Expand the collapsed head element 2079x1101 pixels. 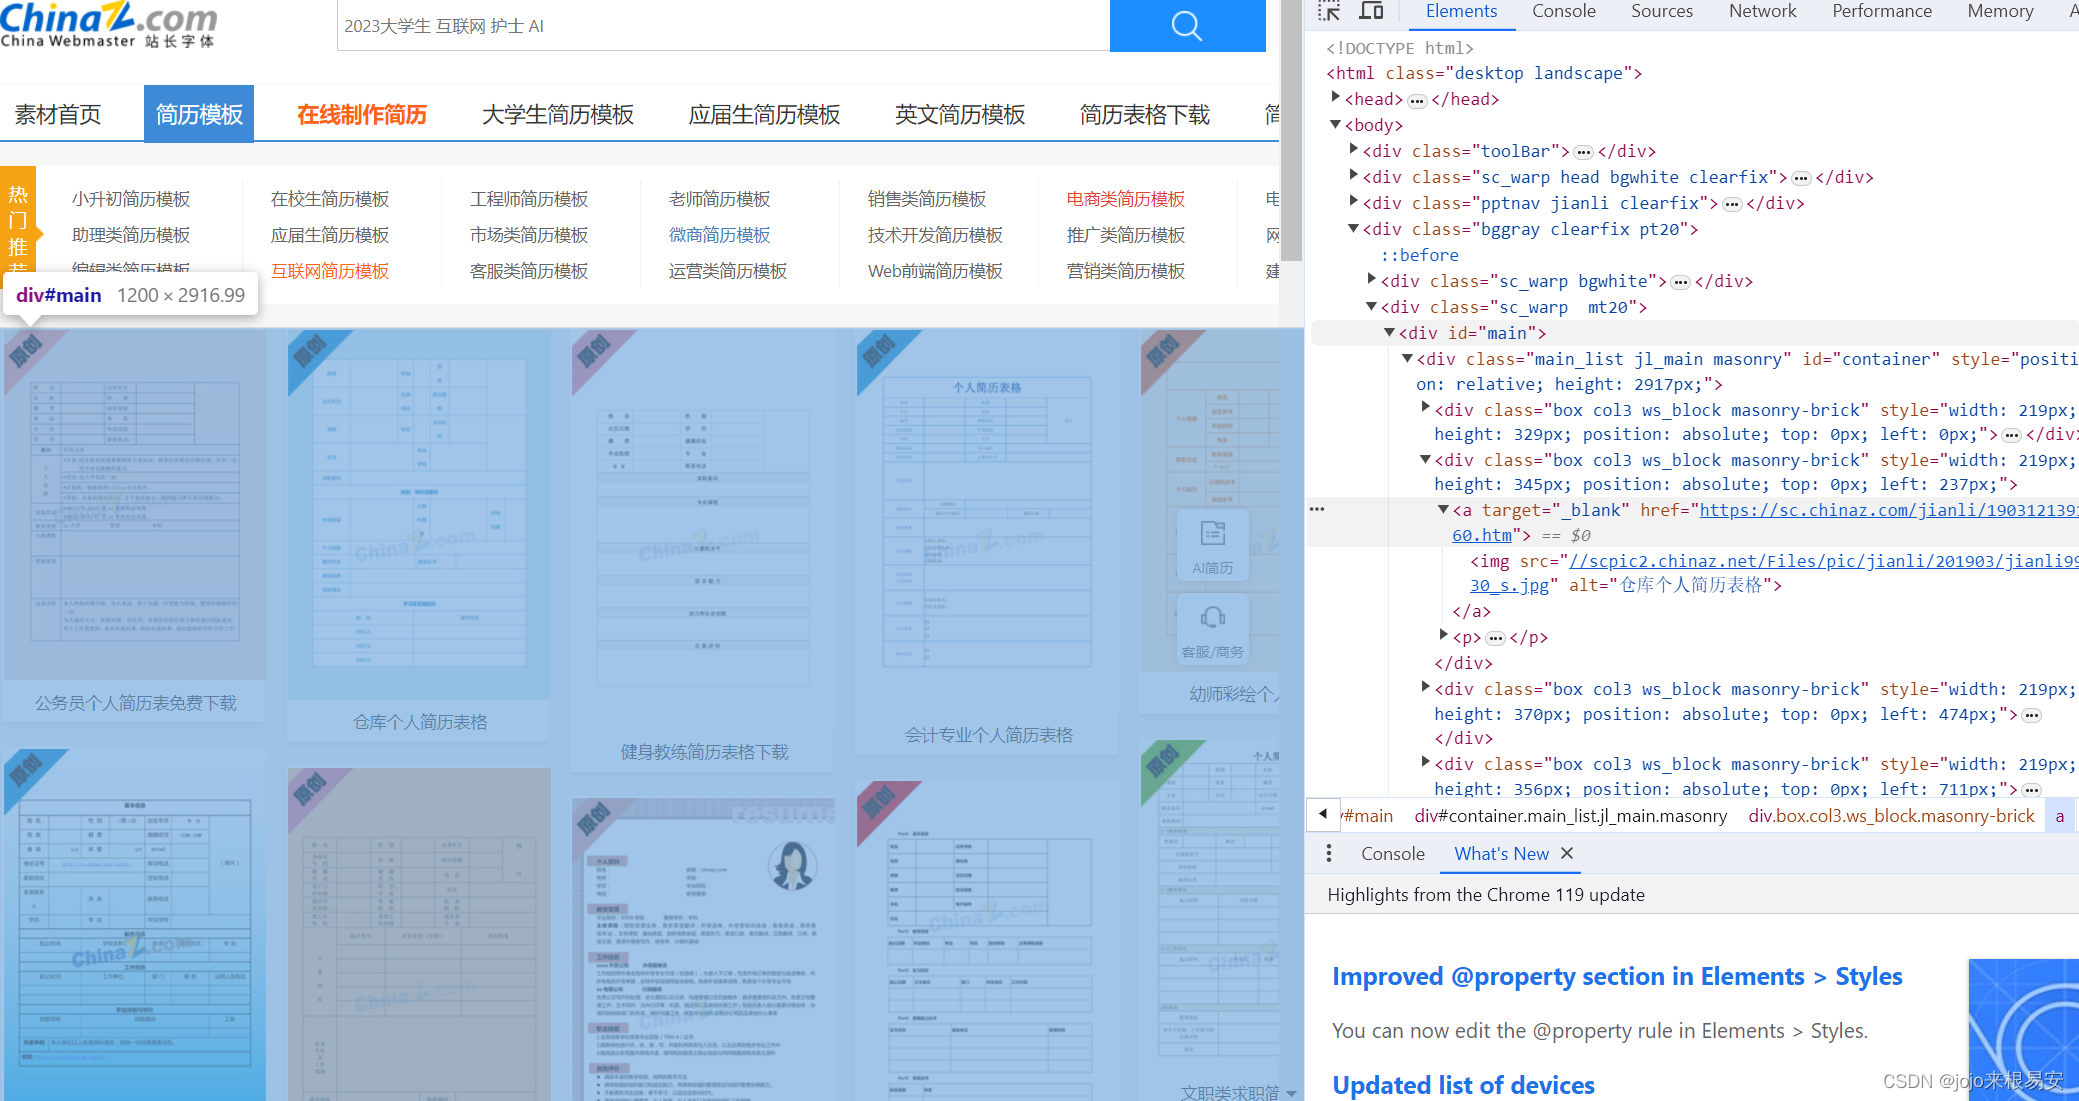[1336, 98]
